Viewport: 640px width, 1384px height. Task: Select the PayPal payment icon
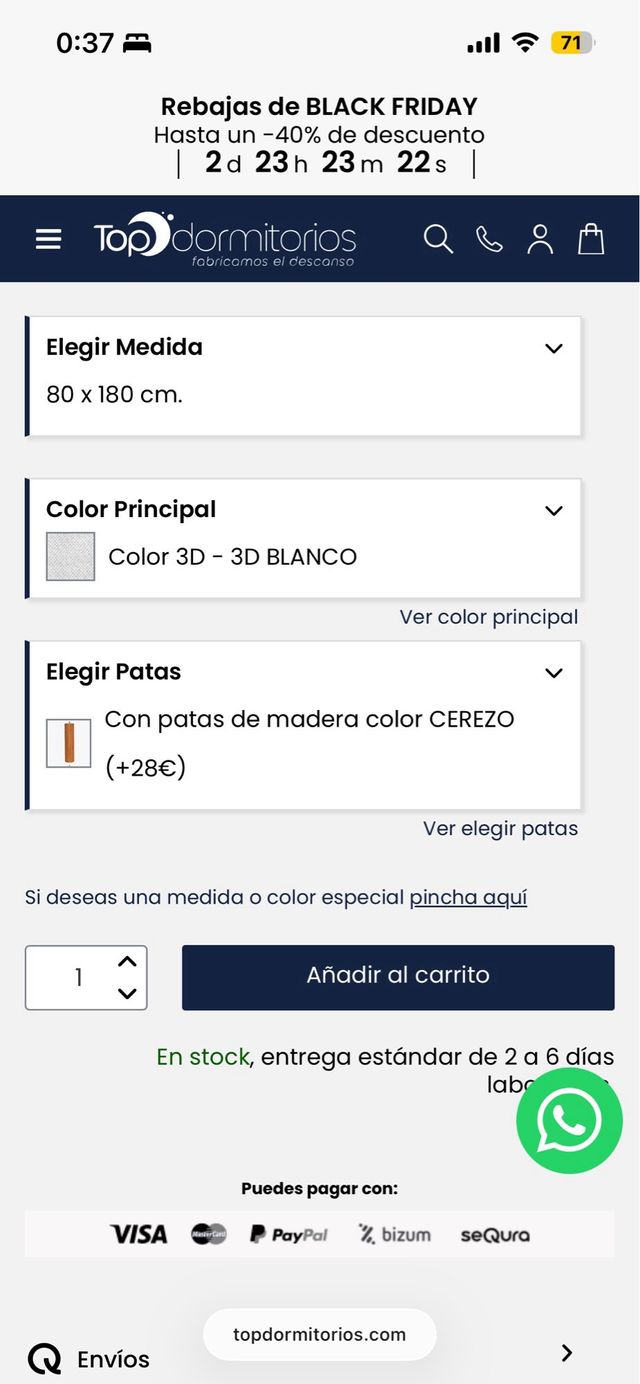[288, 1234]
